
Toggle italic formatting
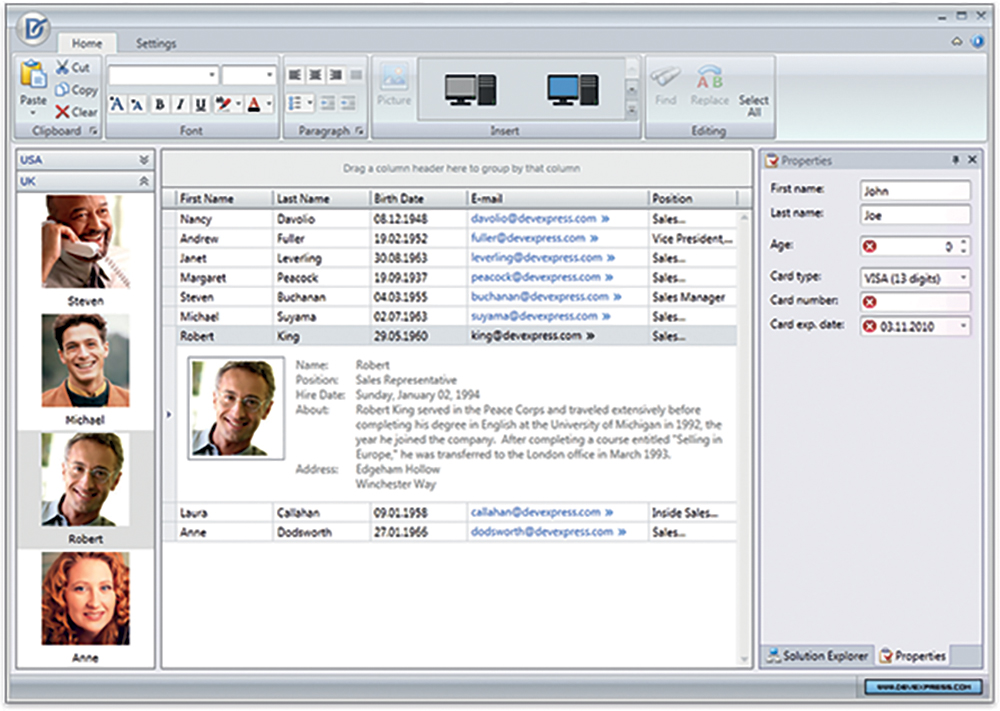180,104
